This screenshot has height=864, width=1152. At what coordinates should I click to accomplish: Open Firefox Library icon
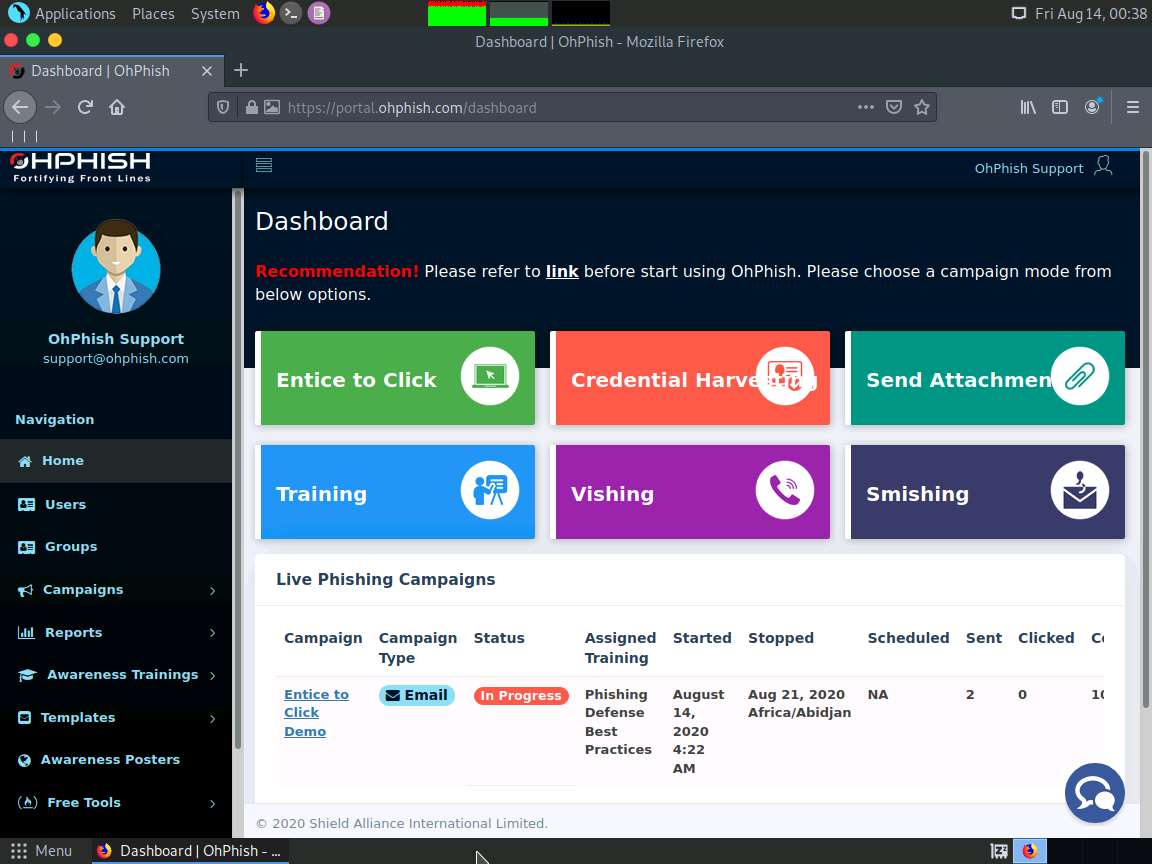coord(1028,107)
